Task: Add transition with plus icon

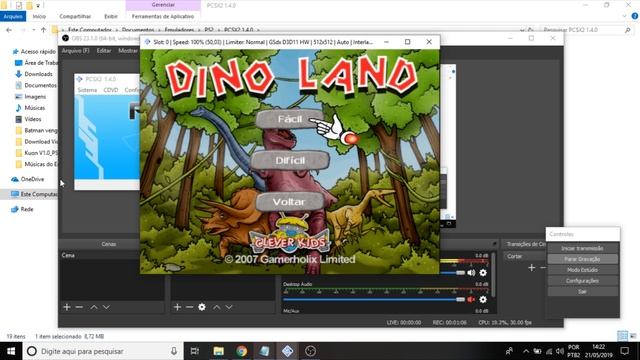Action: click(x=531, y=268)
